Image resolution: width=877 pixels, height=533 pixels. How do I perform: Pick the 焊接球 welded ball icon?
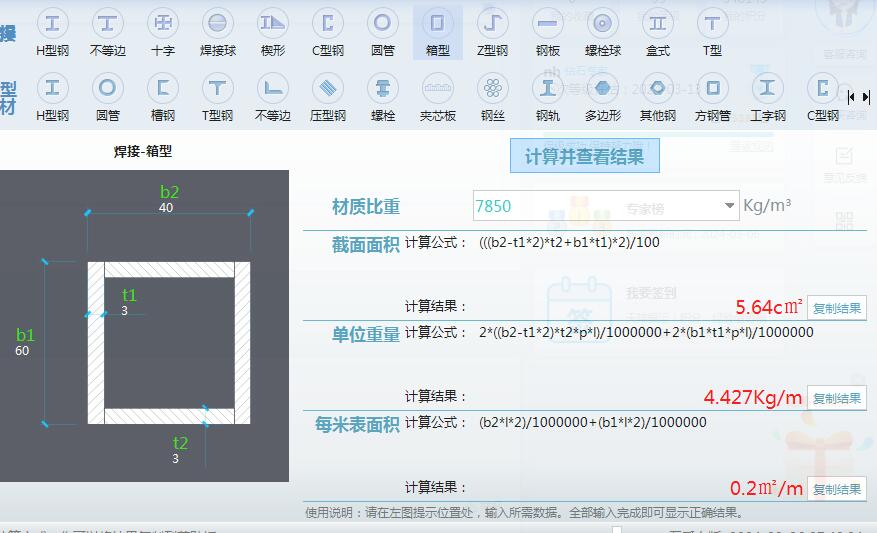click(x=218, y=32)
